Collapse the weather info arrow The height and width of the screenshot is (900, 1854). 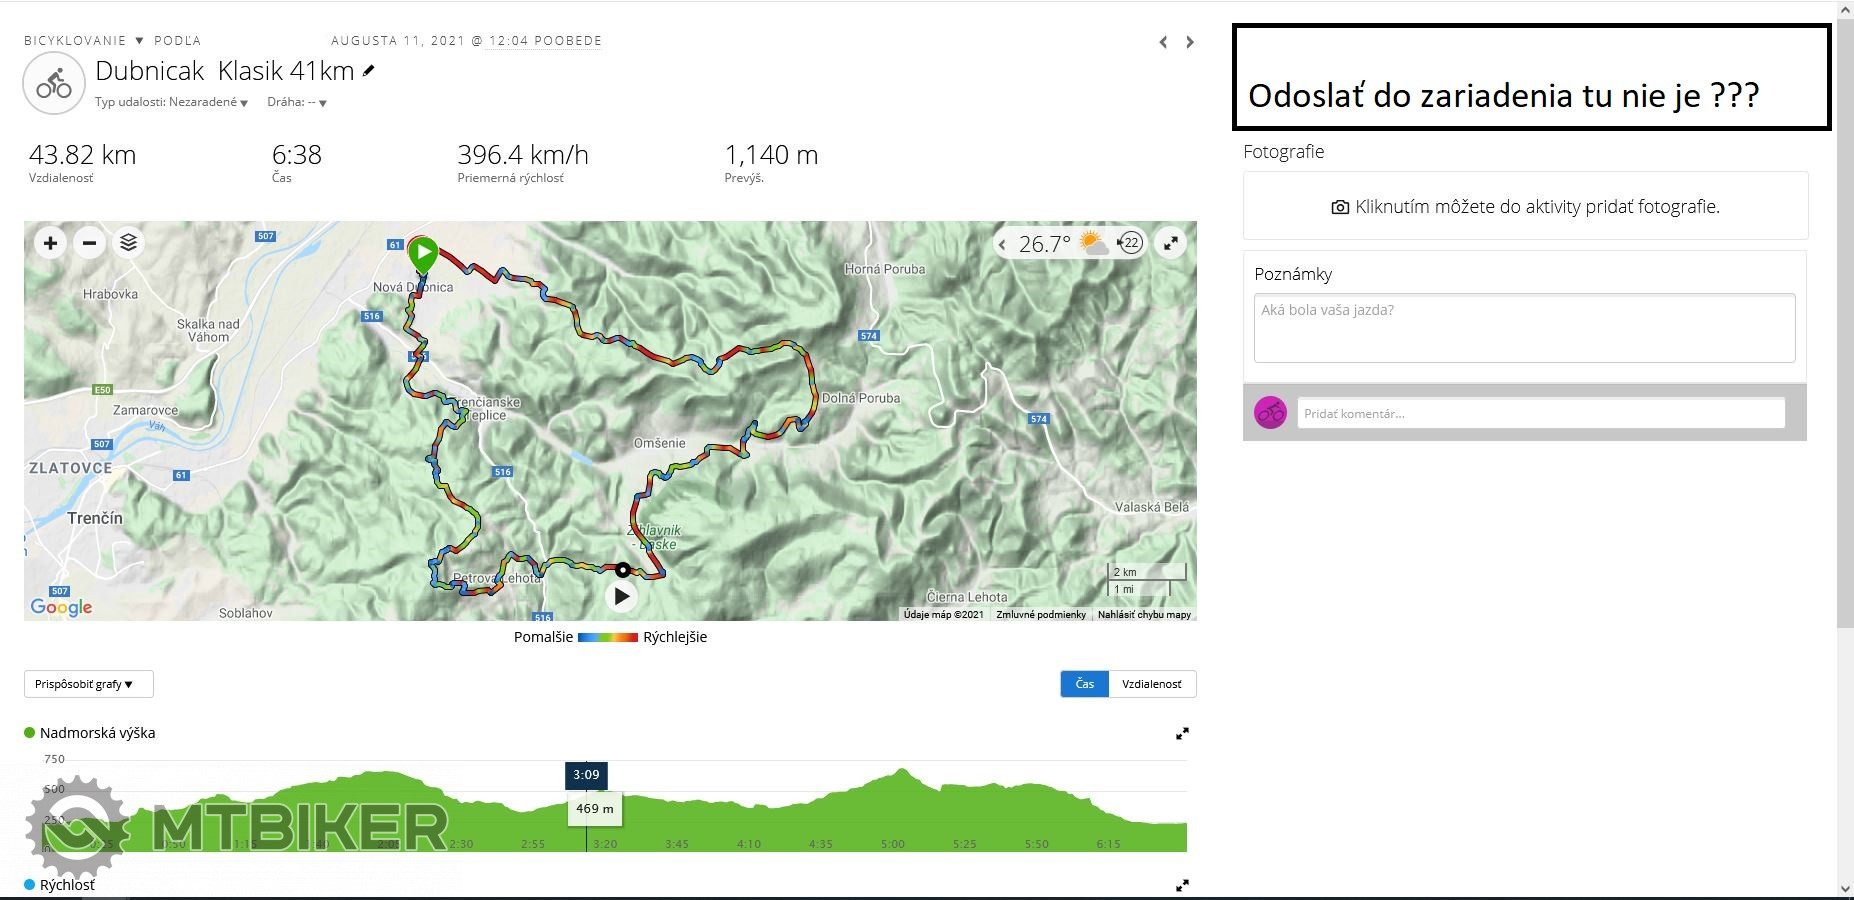(x=1003, y=244)
